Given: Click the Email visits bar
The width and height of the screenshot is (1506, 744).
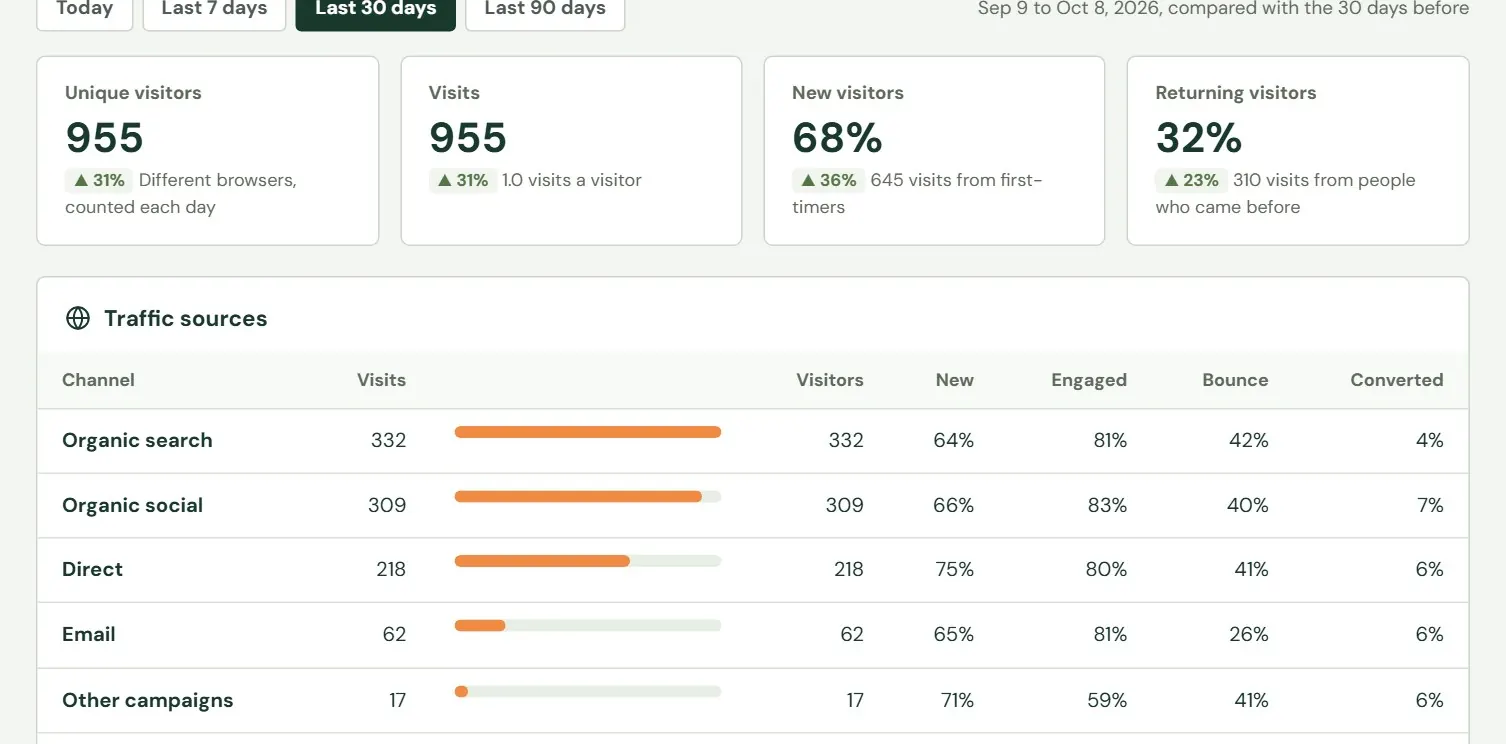Looking at the screenshot, I should [x=588, y=626].
